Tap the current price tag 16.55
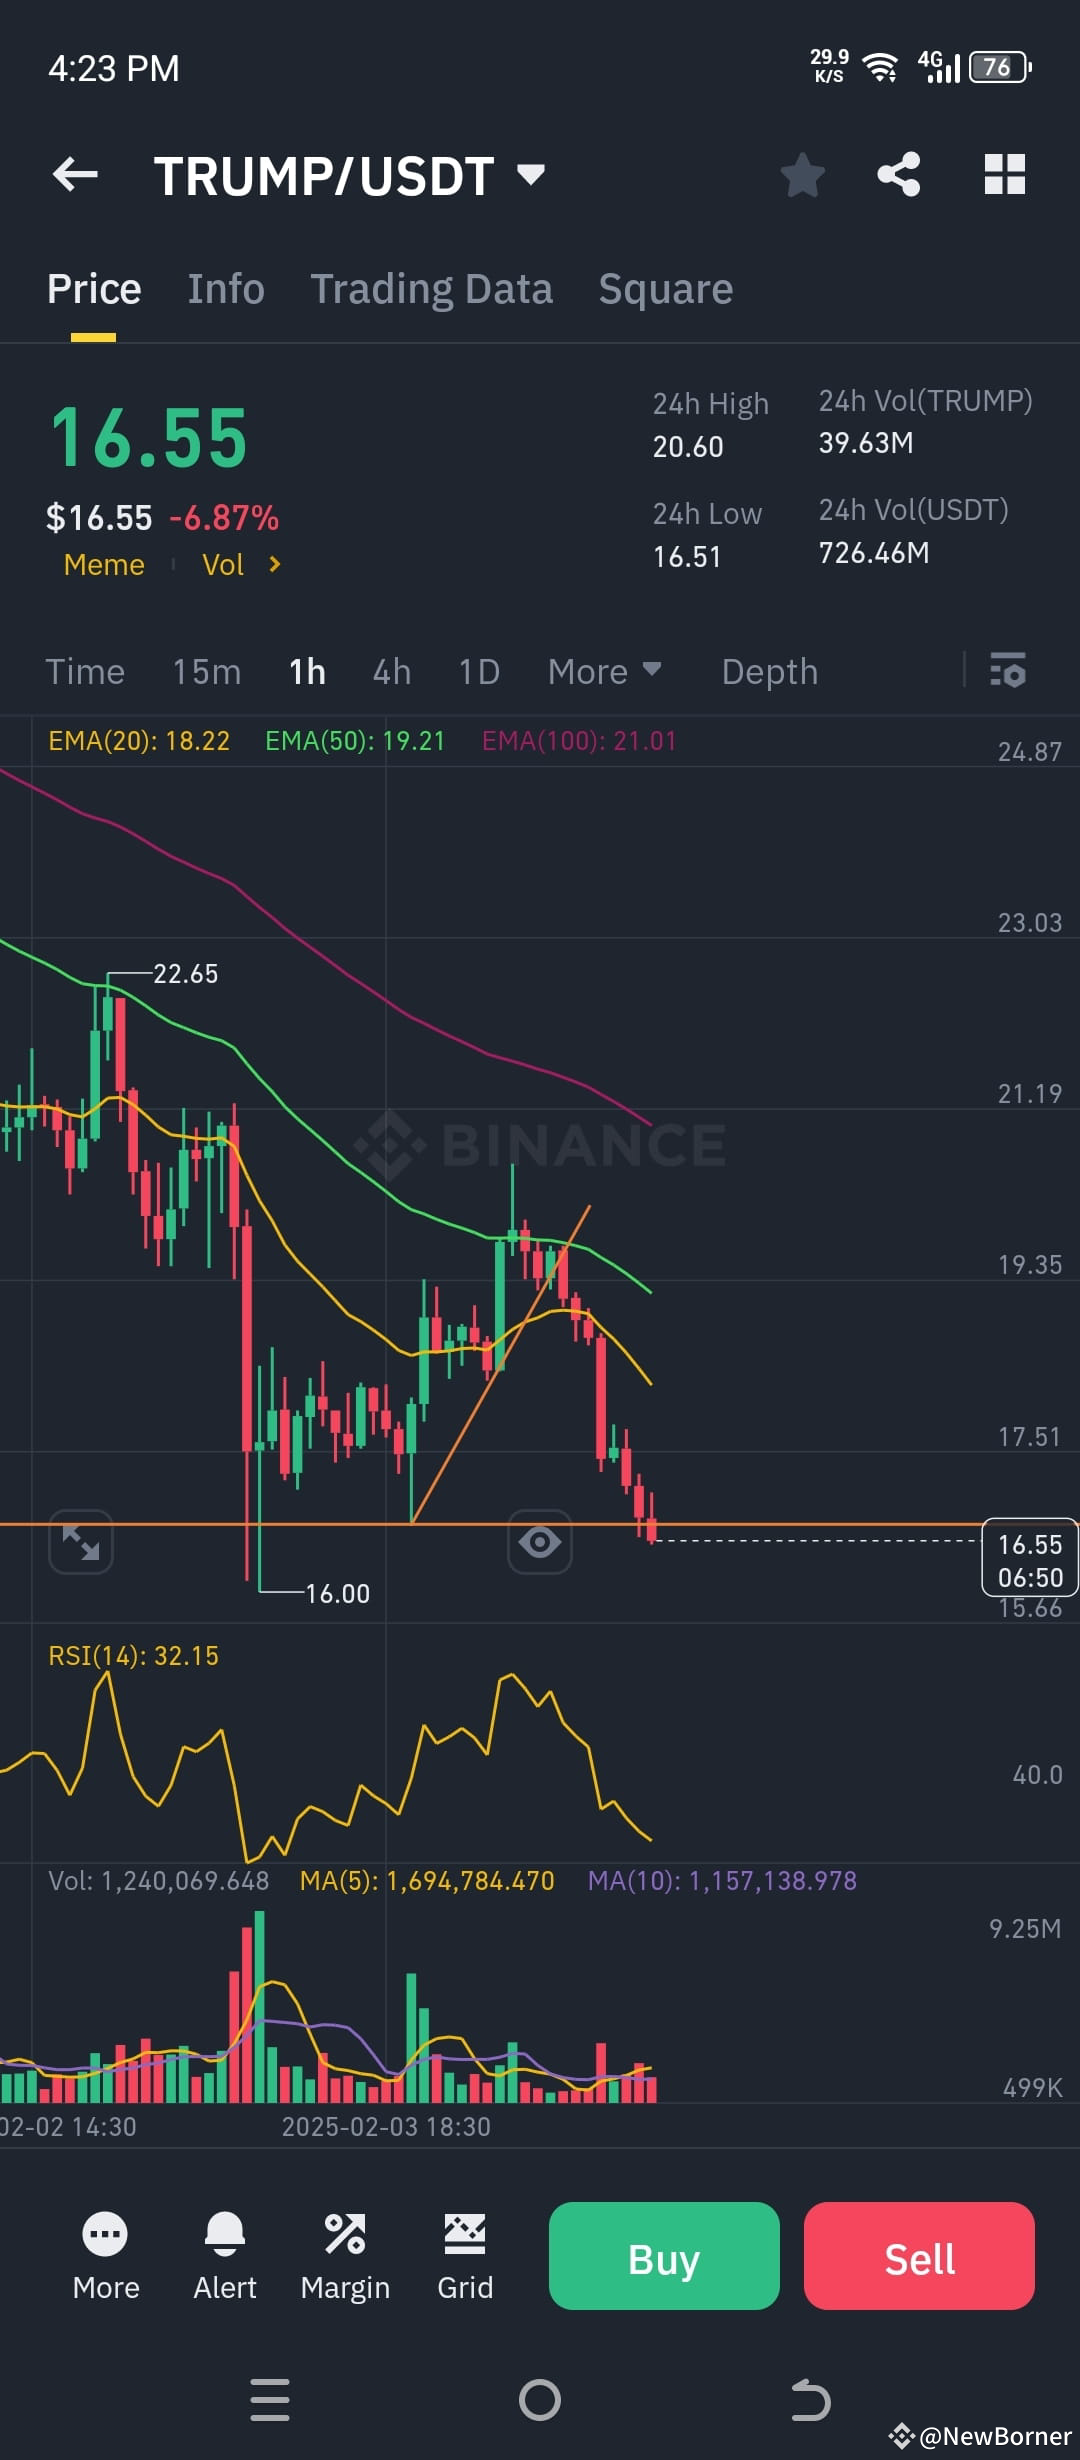Screen dimensions: 1080x2460 [x=1030, y=1558]
